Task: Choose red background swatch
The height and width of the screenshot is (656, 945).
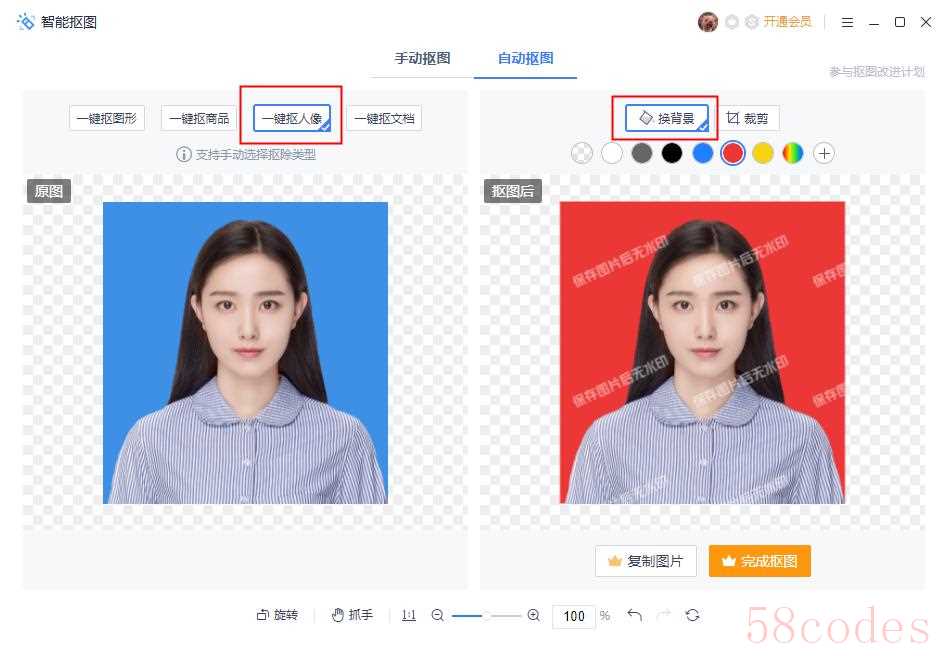Action: pyautogui.click(x=733, y=153)
